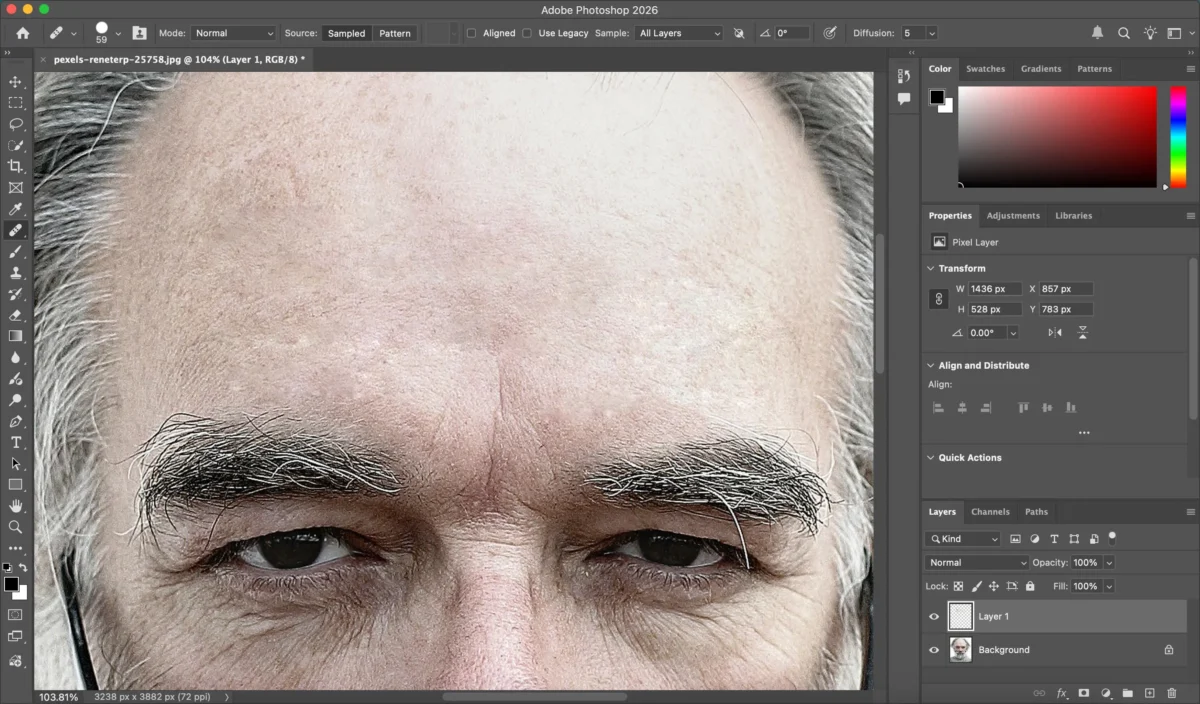This screenshot has height=704, width=1200.
Task: Hide the Background layer
Action: click(933, 649)
